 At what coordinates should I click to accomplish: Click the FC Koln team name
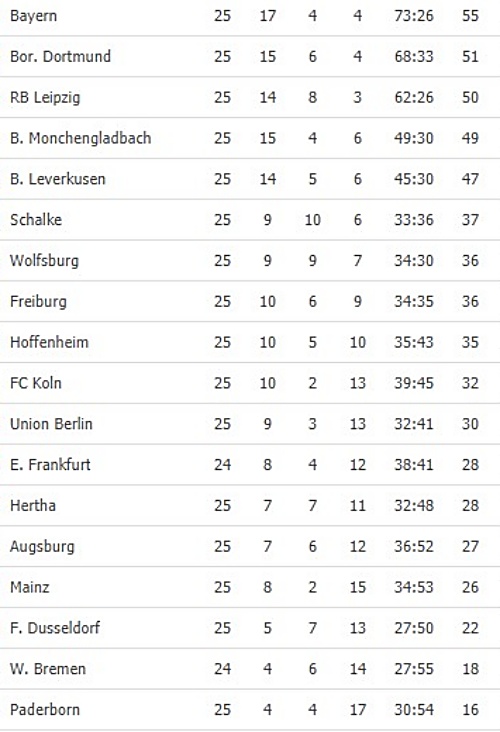[x=36, y=383]
